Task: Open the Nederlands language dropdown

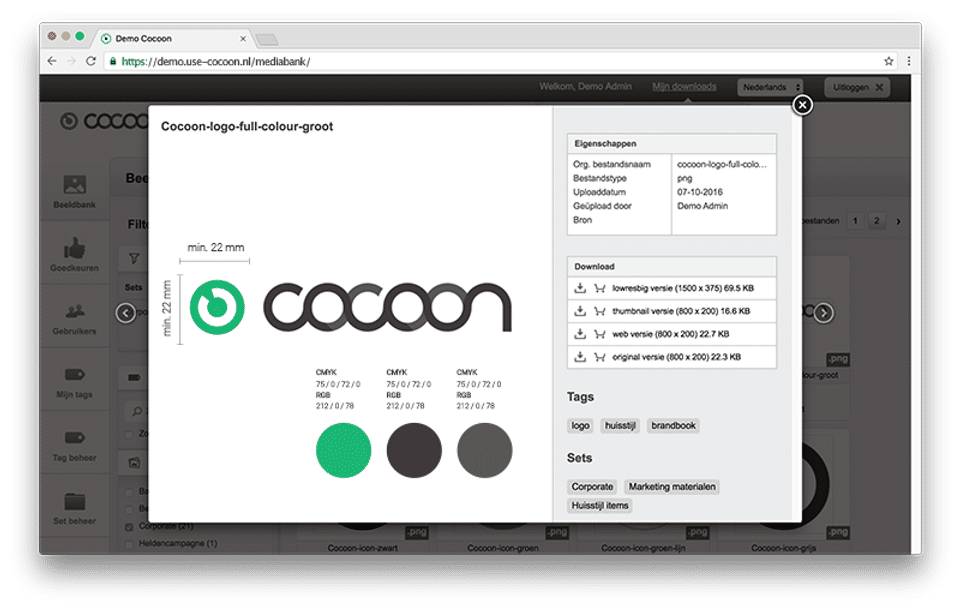Action: click(770, 87)
